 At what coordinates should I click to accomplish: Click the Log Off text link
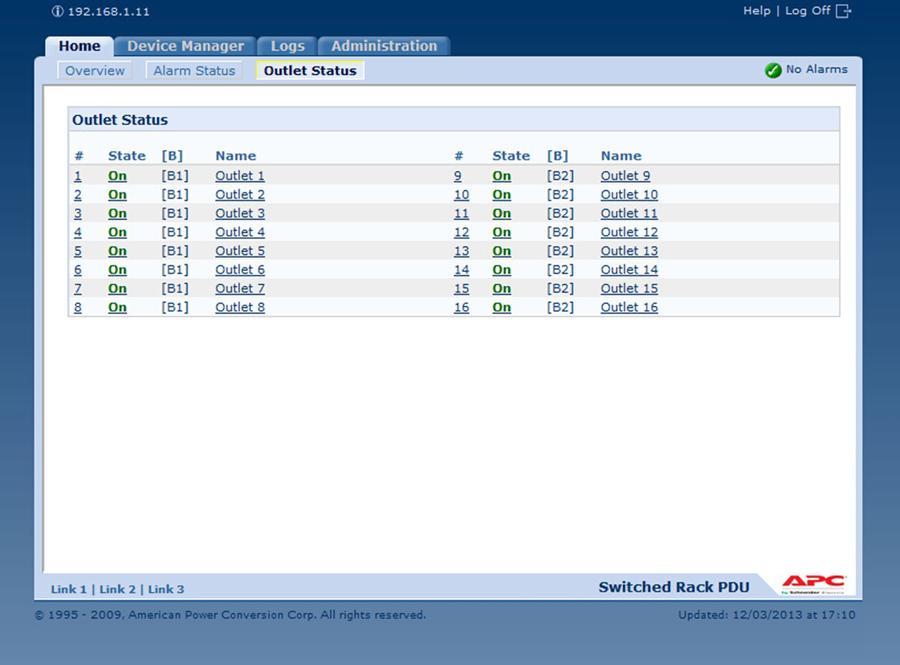click(x=807, y=11)
